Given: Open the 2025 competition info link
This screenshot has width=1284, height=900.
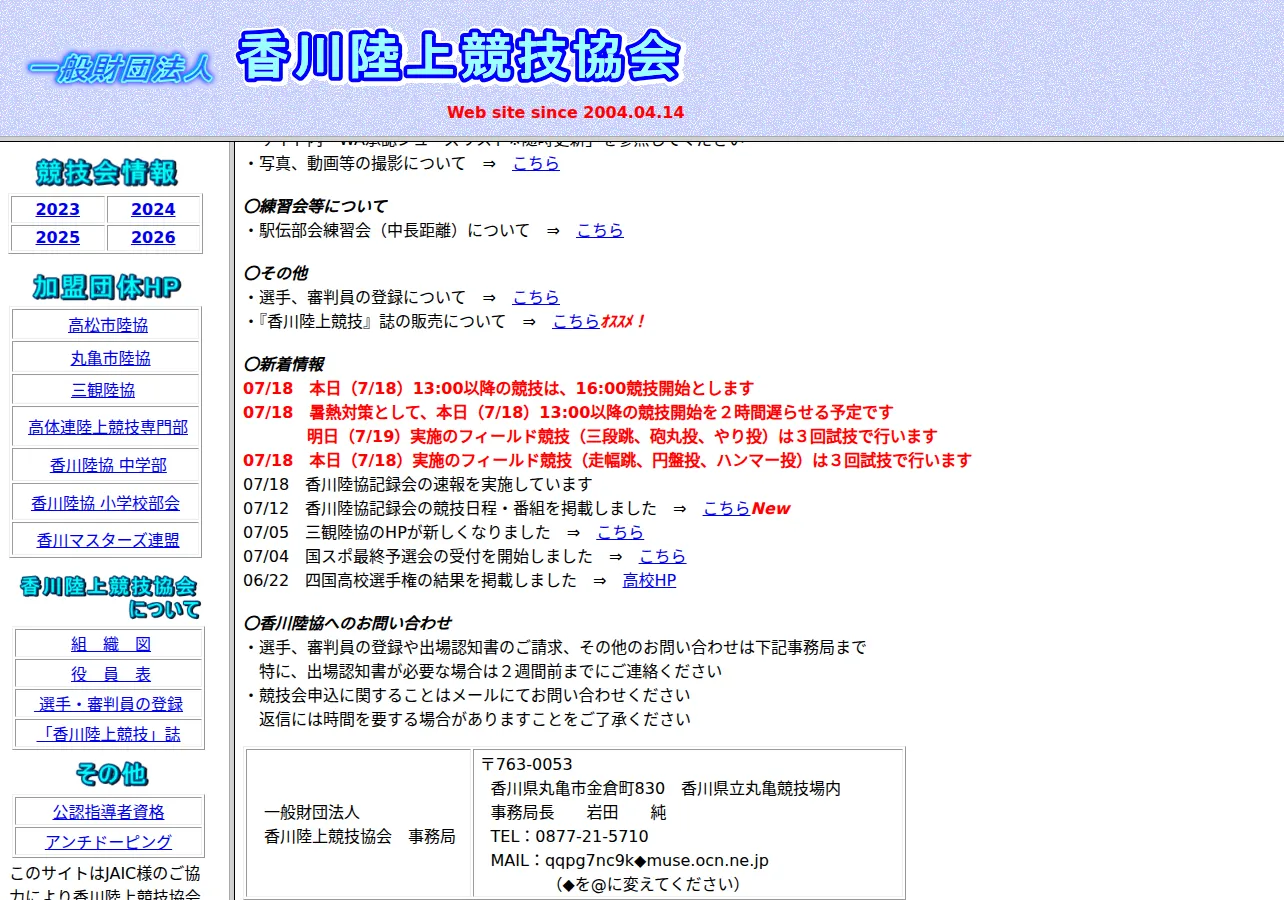Looking at the screenshot, I should 58,237.
